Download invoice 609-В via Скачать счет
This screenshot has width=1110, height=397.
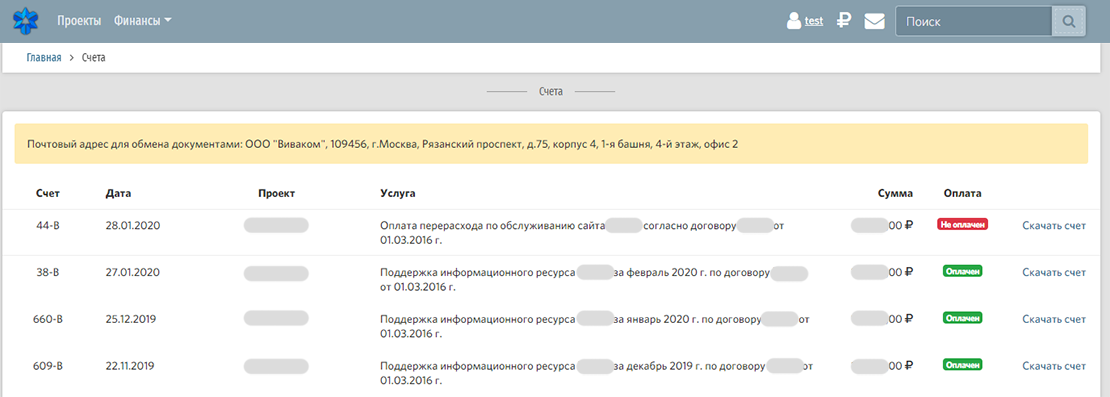(1053, 366)
